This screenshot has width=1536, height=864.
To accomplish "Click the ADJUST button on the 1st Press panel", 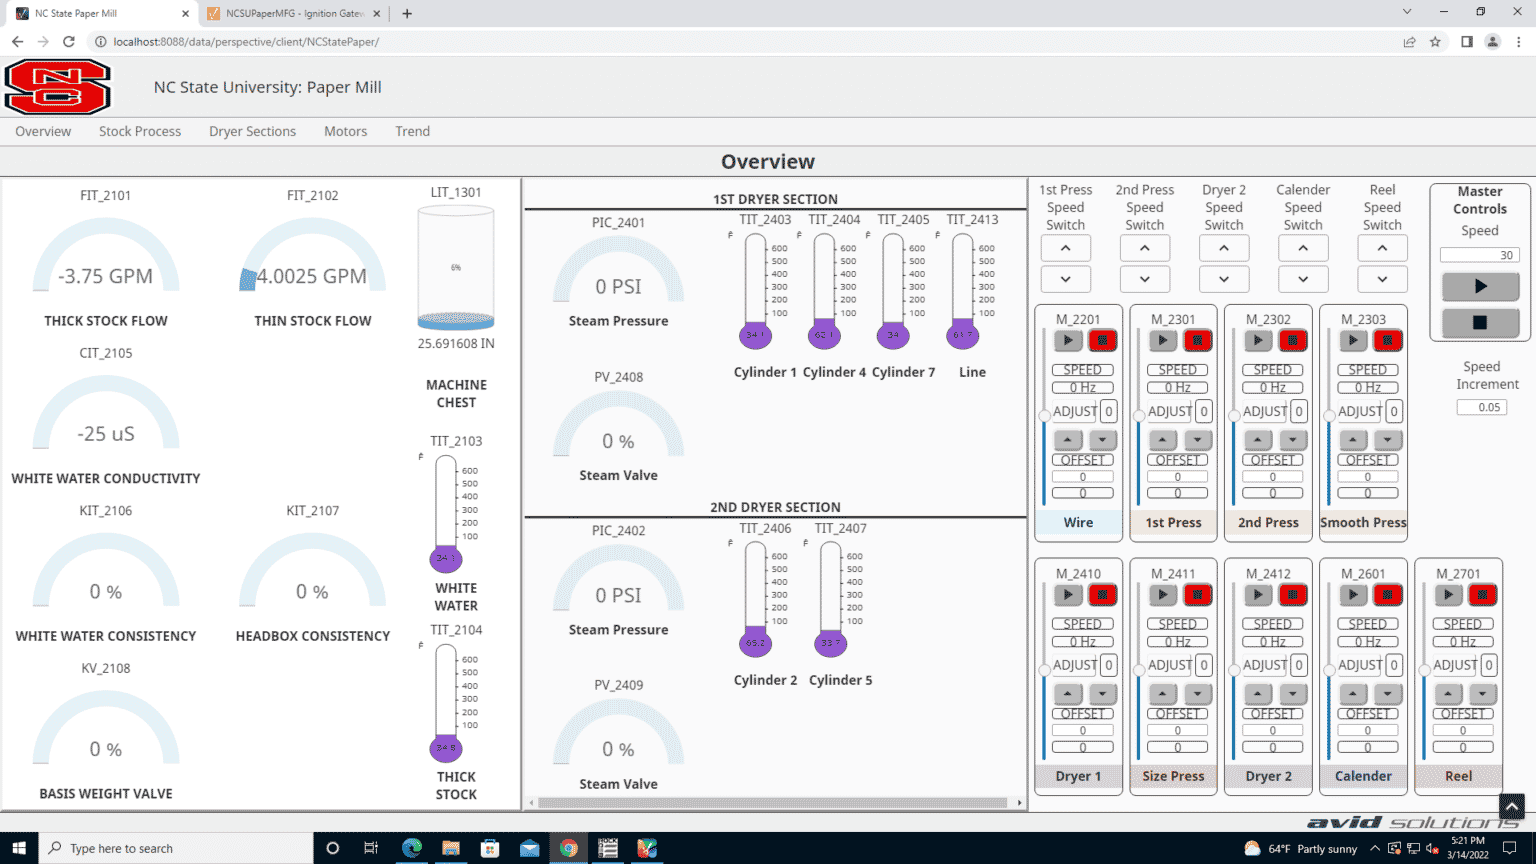I will [1168, 410].
